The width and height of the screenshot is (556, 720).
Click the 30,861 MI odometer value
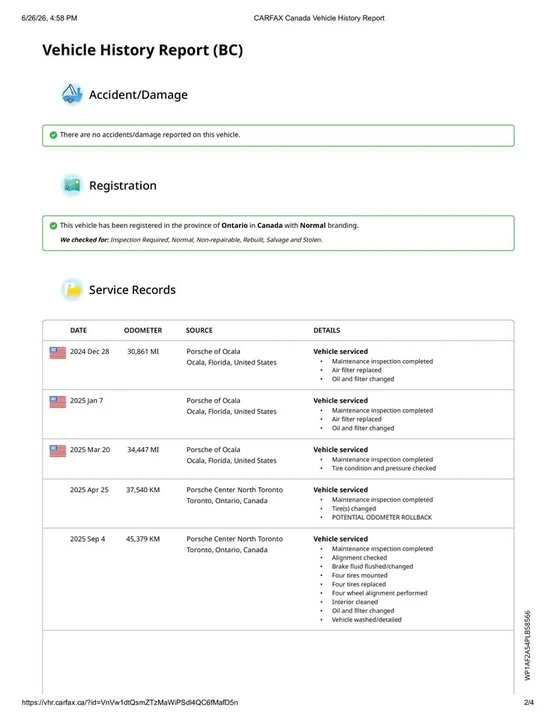(x=143, y=351)
